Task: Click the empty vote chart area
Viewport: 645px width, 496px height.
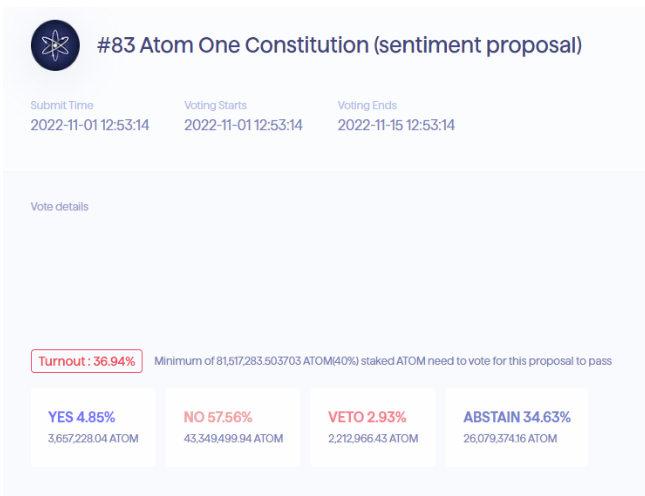Action: pyautogui.click(x=321, y=280)
